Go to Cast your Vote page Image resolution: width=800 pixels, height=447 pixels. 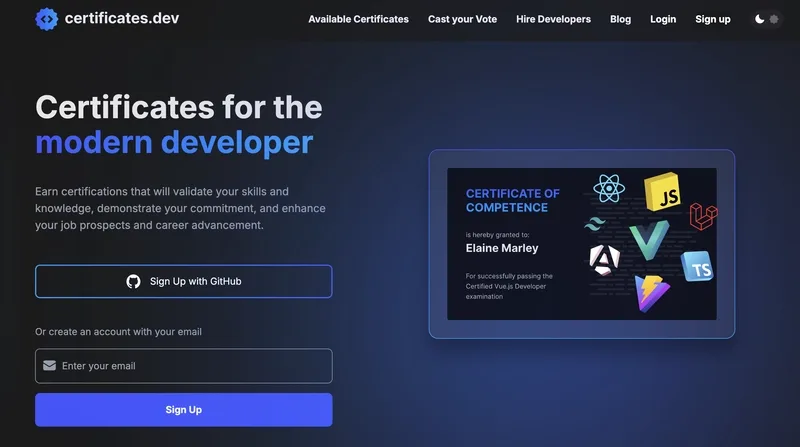[x=462, y=19]
